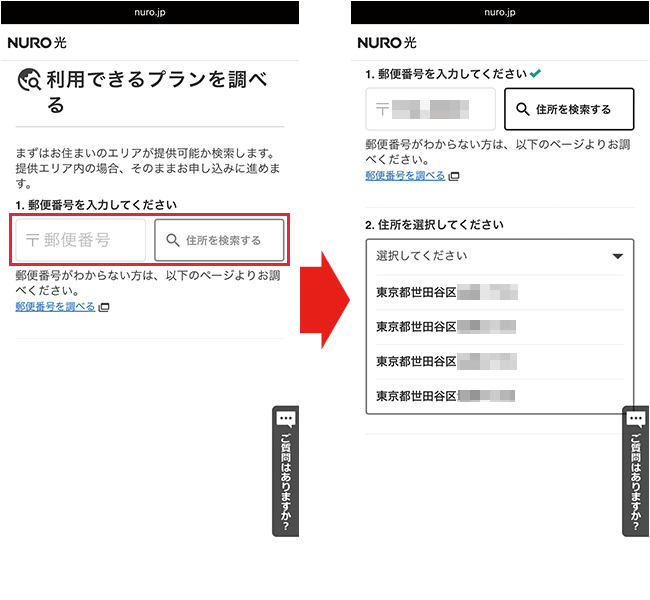The height and width of the screenshot is (600, 650).
Task: Click the nuro.jp address bar in right screen
Action: [x=500, y=12]
